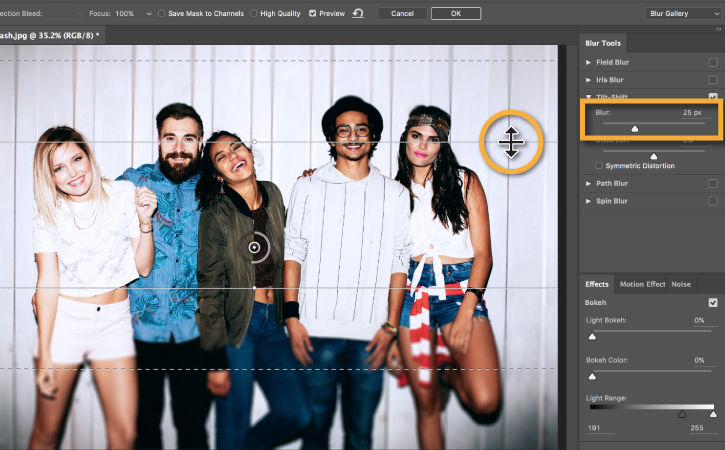Expand the Spin Blur section

[588, 201]
